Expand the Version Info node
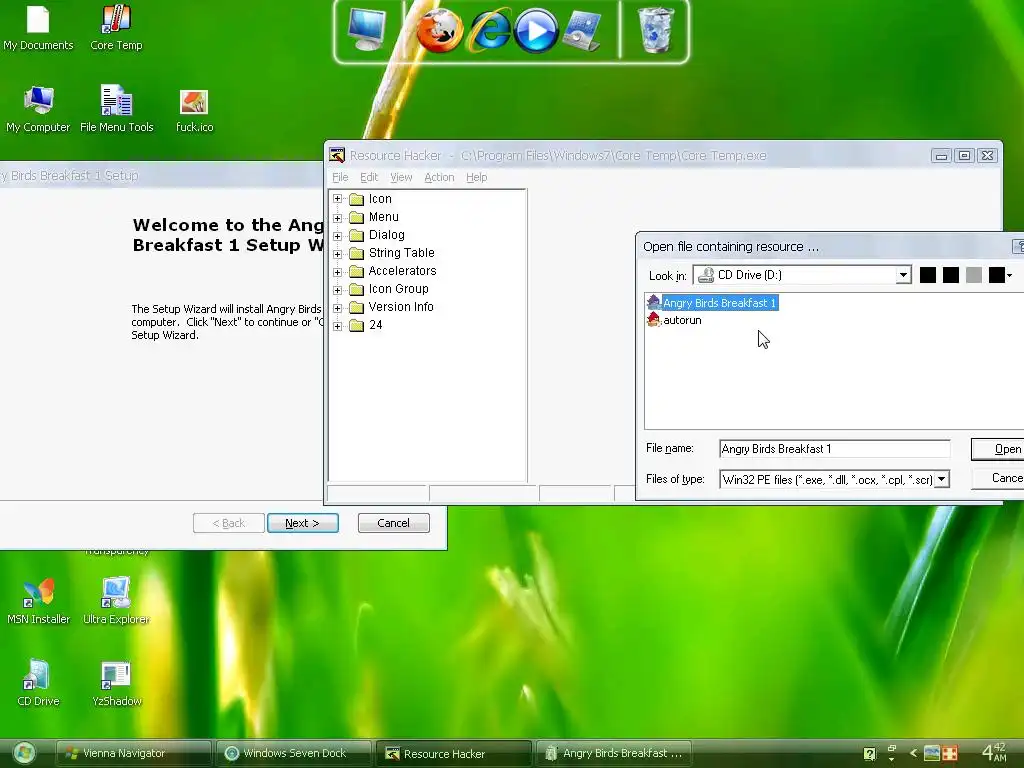 [x=338, y=308]
